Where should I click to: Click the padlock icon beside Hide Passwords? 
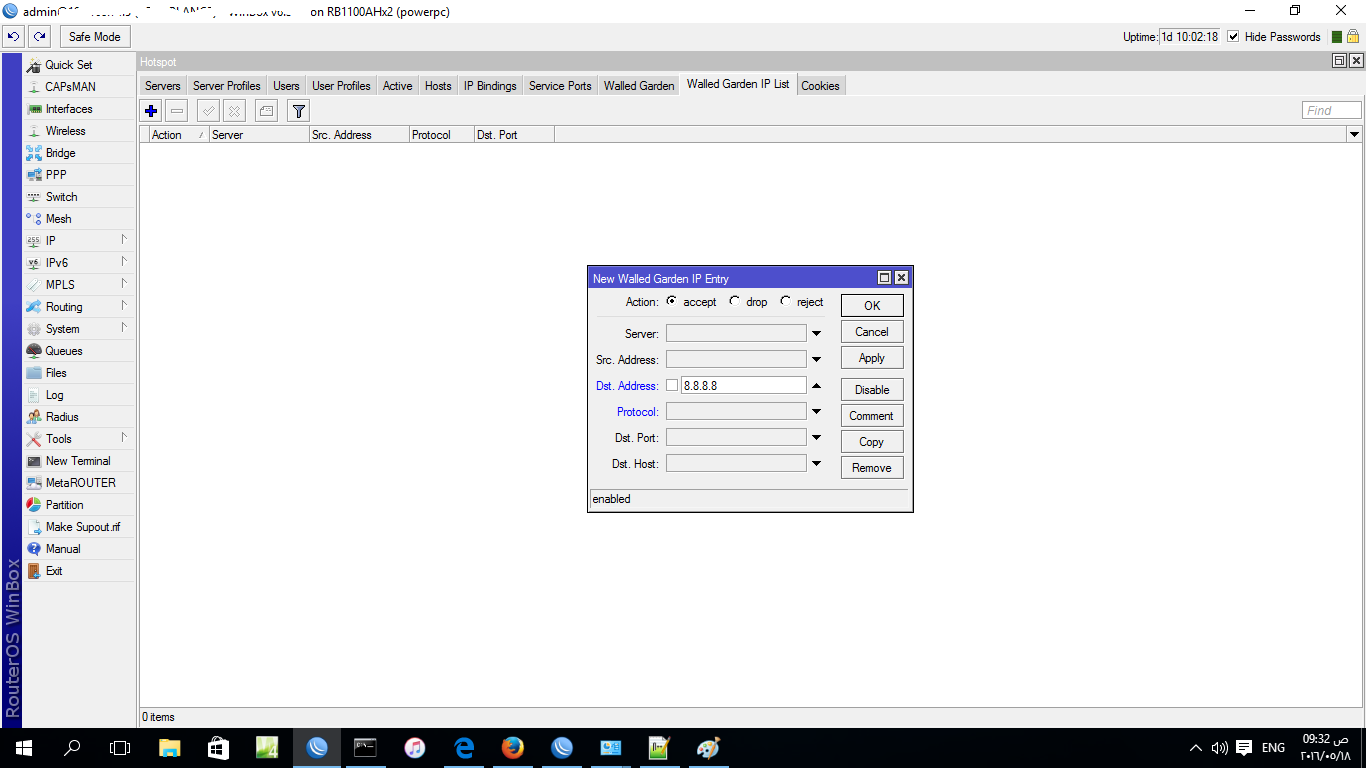tap(1353, 36)
